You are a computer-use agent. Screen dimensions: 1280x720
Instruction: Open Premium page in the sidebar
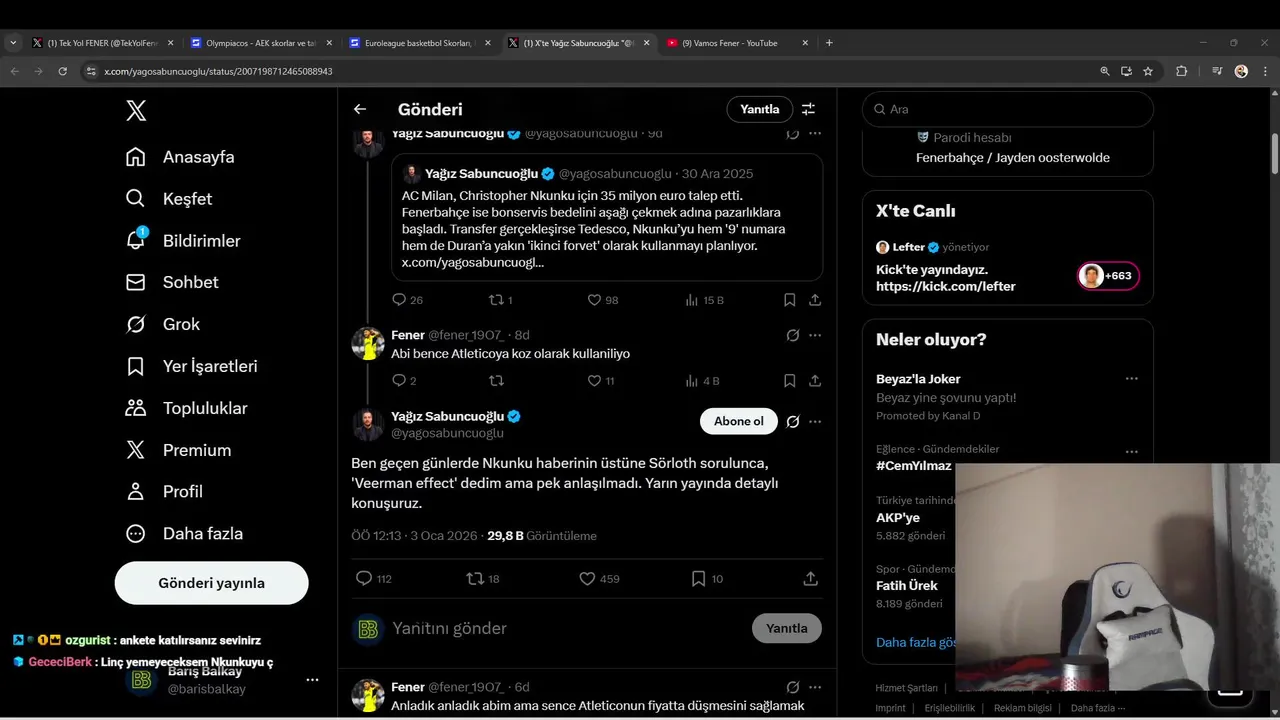[178, 450]
